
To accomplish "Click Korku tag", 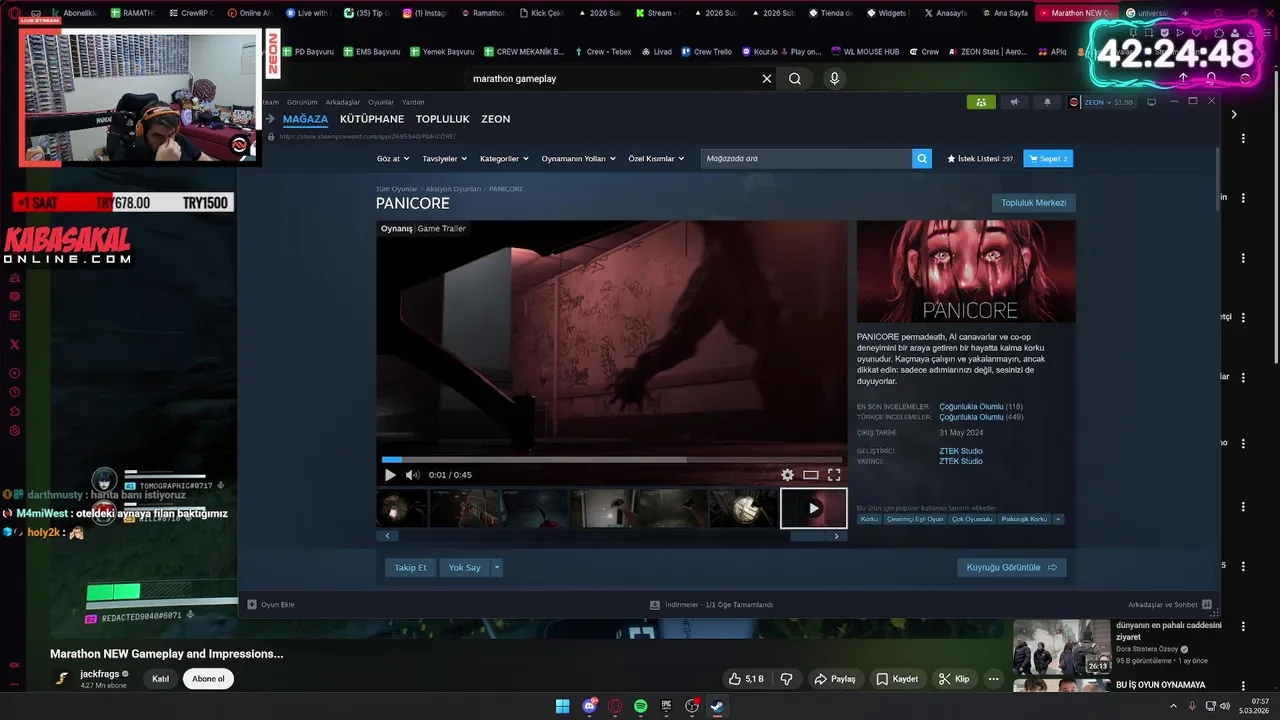I will tap(870, 519).
